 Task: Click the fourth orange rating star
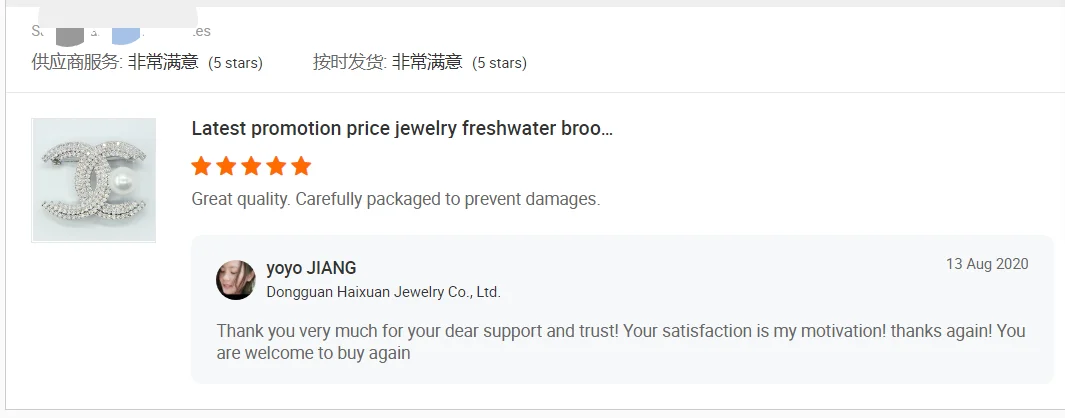pyautogui.click(x=276, y=166)
